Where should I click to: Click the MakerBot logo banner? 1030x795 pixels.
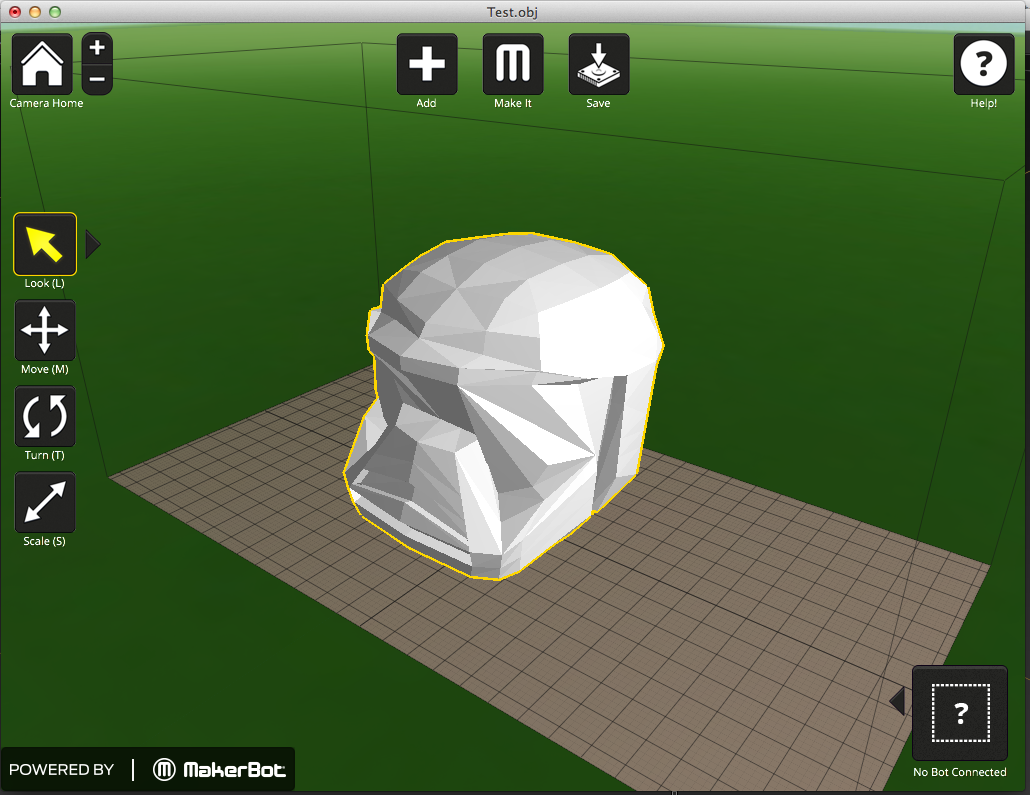click(x=147, y=769)
